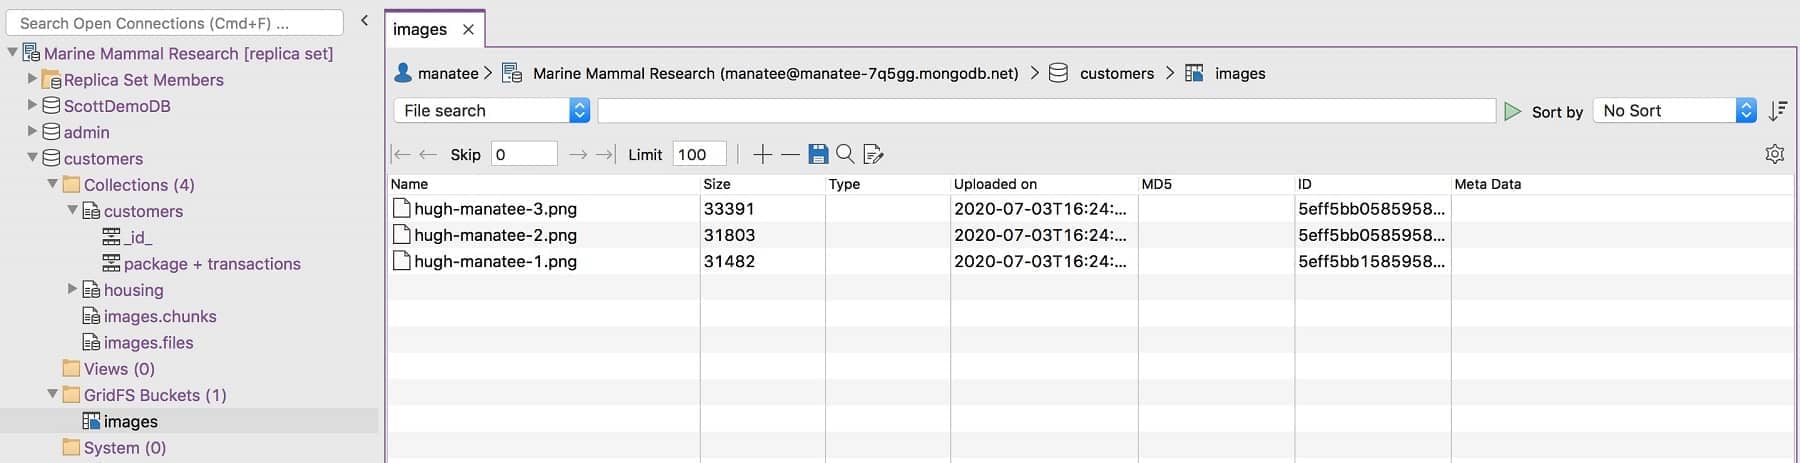Click the magnifier view file icon

click(845, 154)
